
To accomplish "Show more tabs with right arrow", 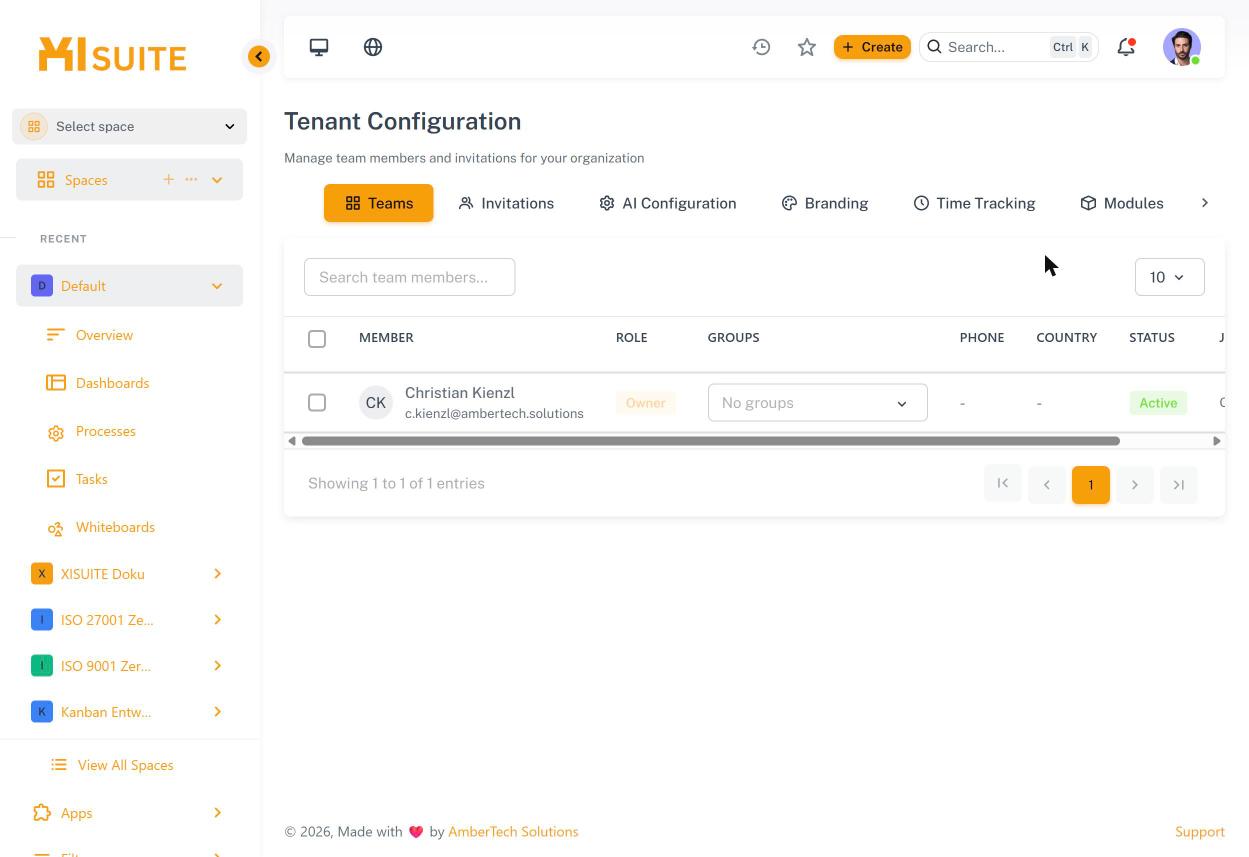I will (x=1205, y=203).
